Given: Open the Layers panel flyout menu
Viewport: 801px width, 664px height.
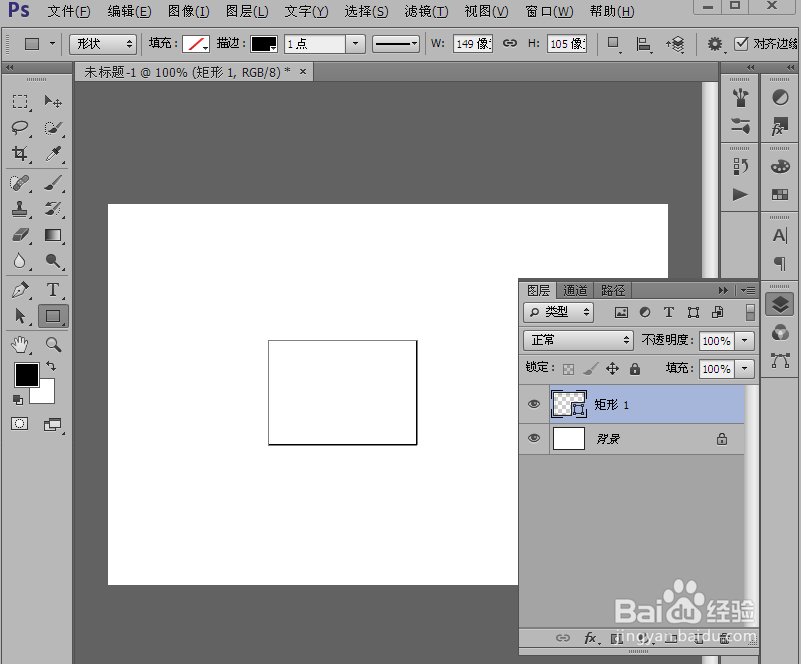Looking at the screenshot, I should pyautogui.click(x=748, y=291).
